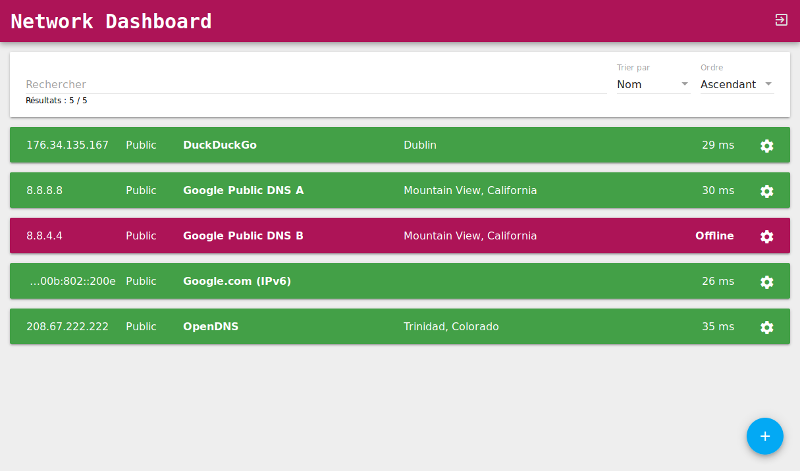
Task: Click the Network Dashboard title
Action: coord(111,21)
